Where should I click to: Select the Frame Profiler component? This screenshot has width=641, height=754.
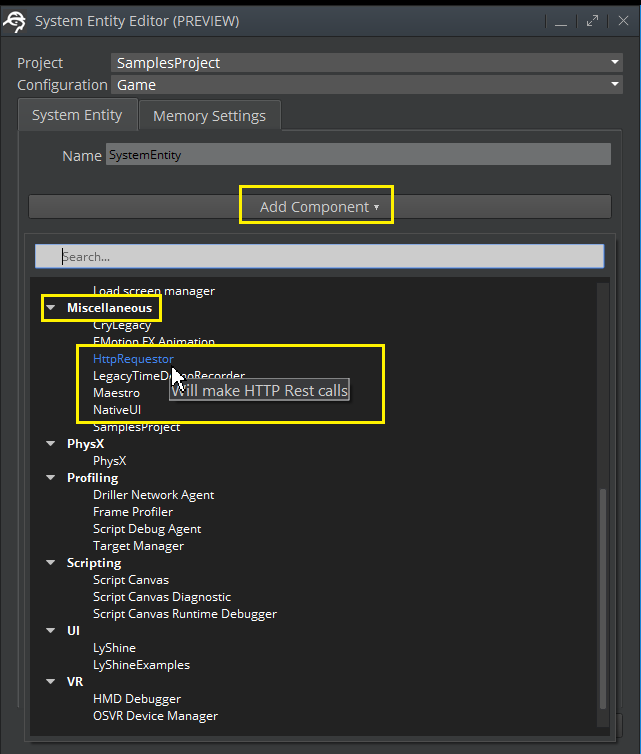click(133, 512)
